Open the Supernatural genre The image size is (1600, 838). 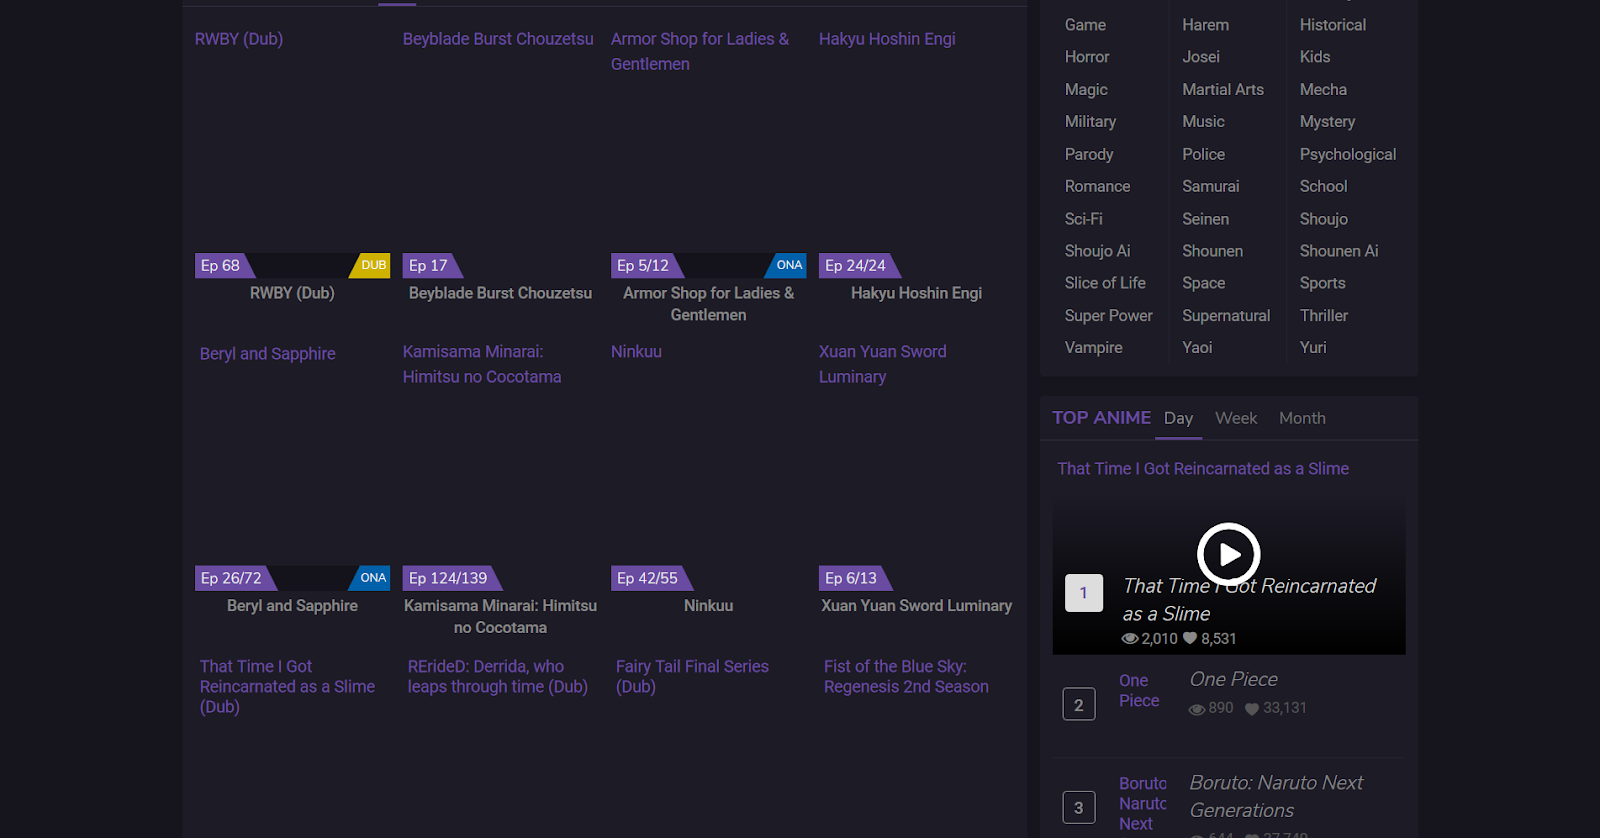1226,316
